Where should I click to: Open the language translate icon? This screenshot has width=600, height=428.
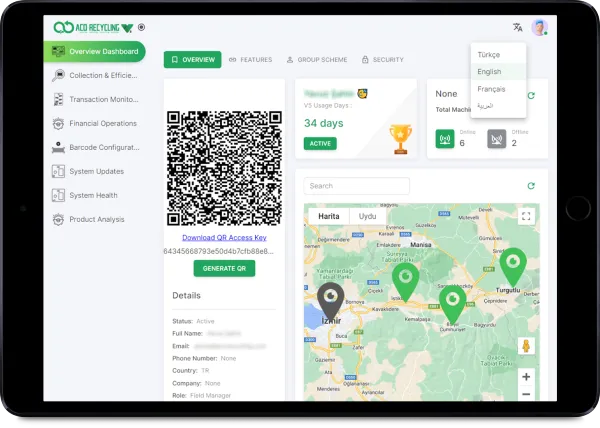pyautogui.click(x=517, y=27)
